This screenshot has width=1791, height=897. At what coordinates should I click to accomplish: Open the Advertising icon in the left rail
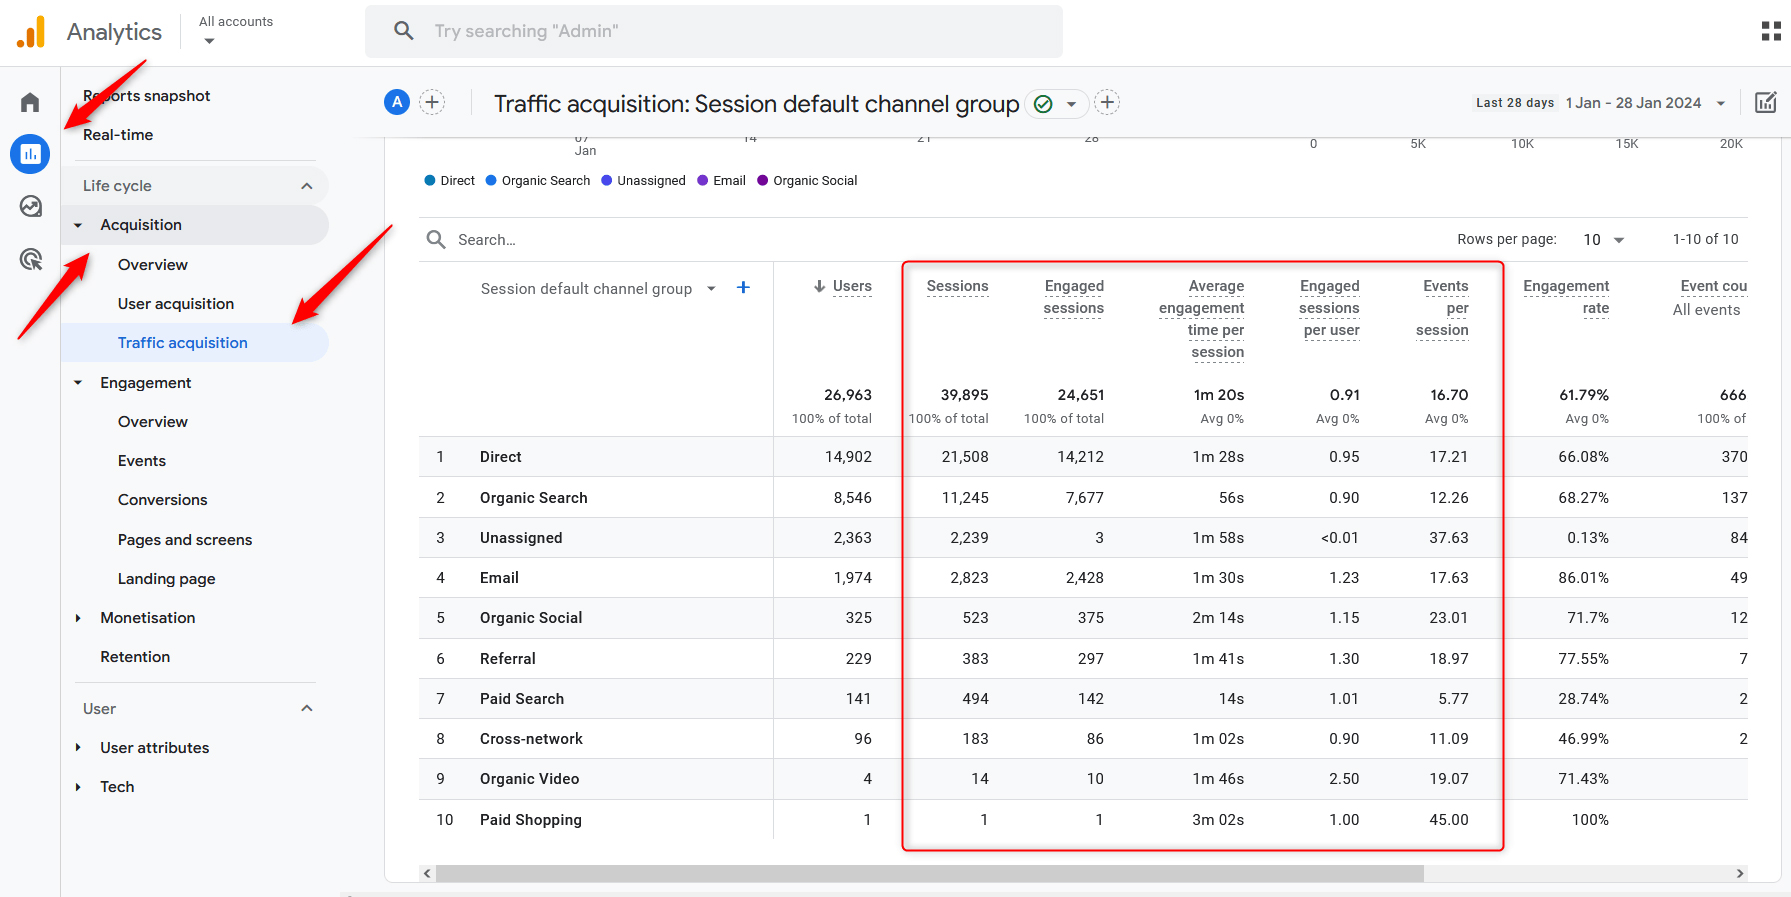point(30,260)
